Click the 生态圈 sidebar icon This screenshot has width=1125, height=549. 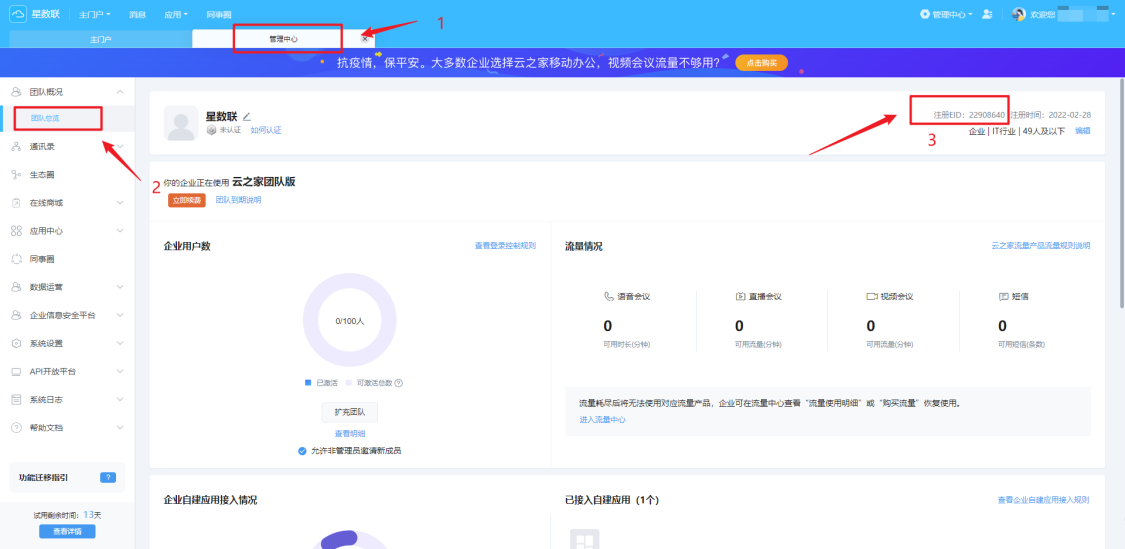point(17,174)
